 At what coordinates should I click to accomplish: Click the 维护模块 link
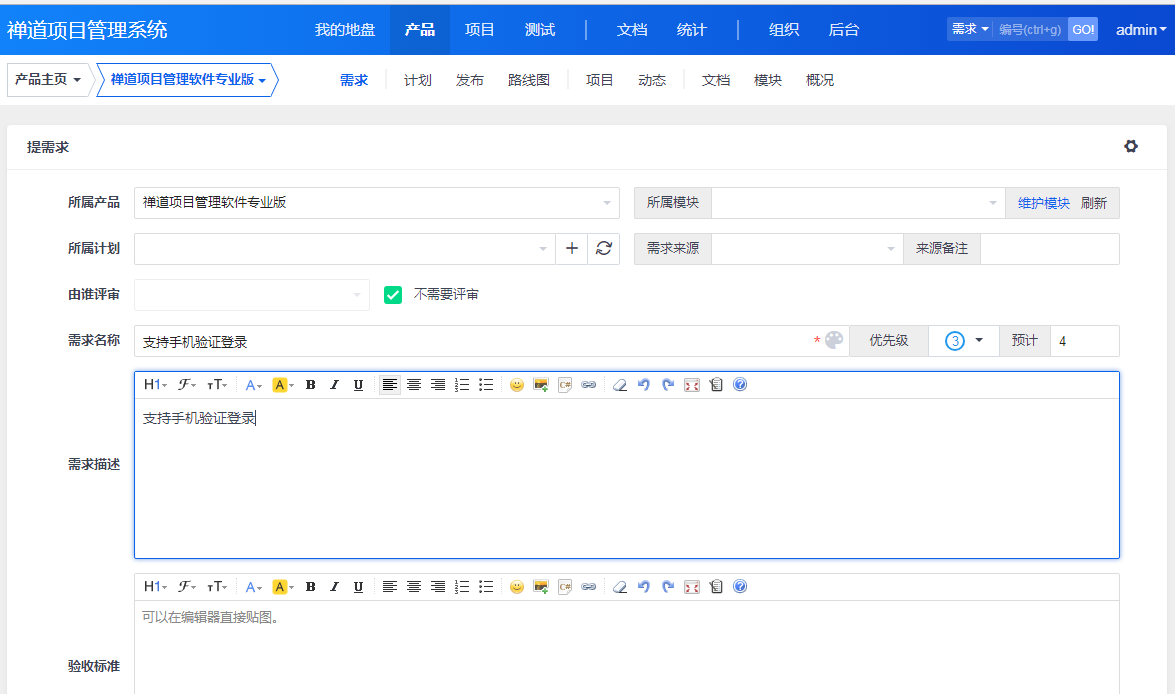pyautogui.click(x=1044, y=203)
